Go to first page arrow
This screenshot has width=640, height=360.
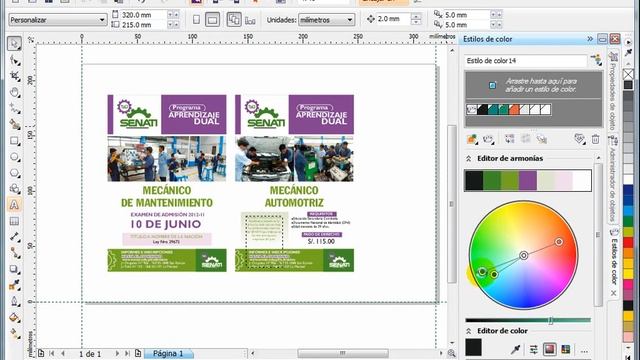(52, 353)
